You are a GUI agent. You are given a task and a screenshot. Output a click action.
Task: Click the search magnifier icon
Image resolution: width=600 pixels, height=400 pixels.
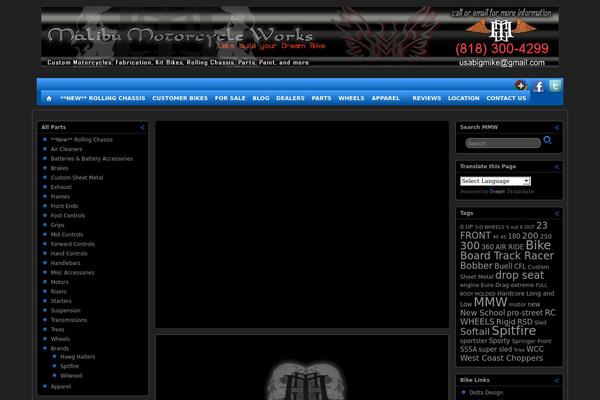tap(548, 140)
